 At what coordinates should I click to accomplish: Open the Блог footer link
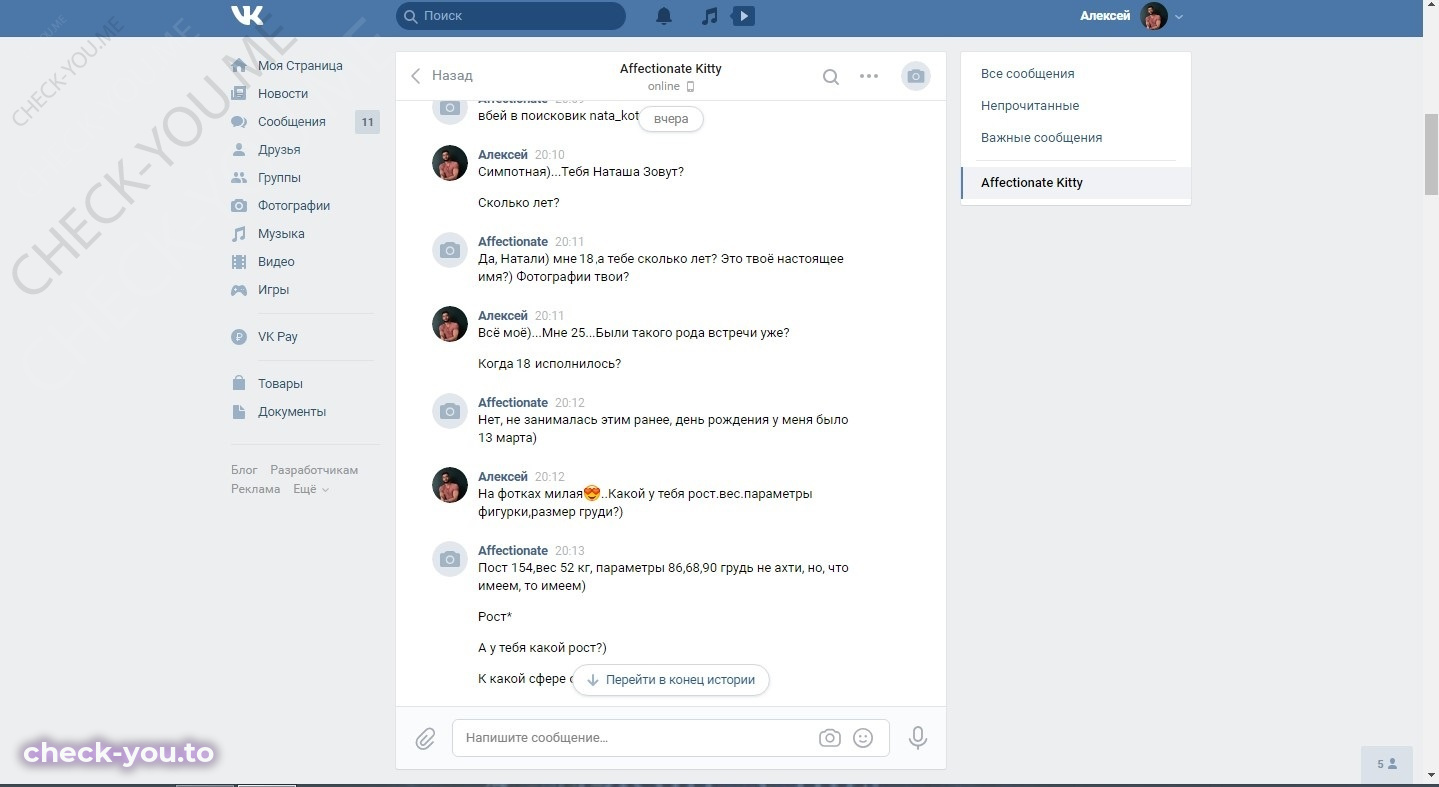(x=244, y=470)
